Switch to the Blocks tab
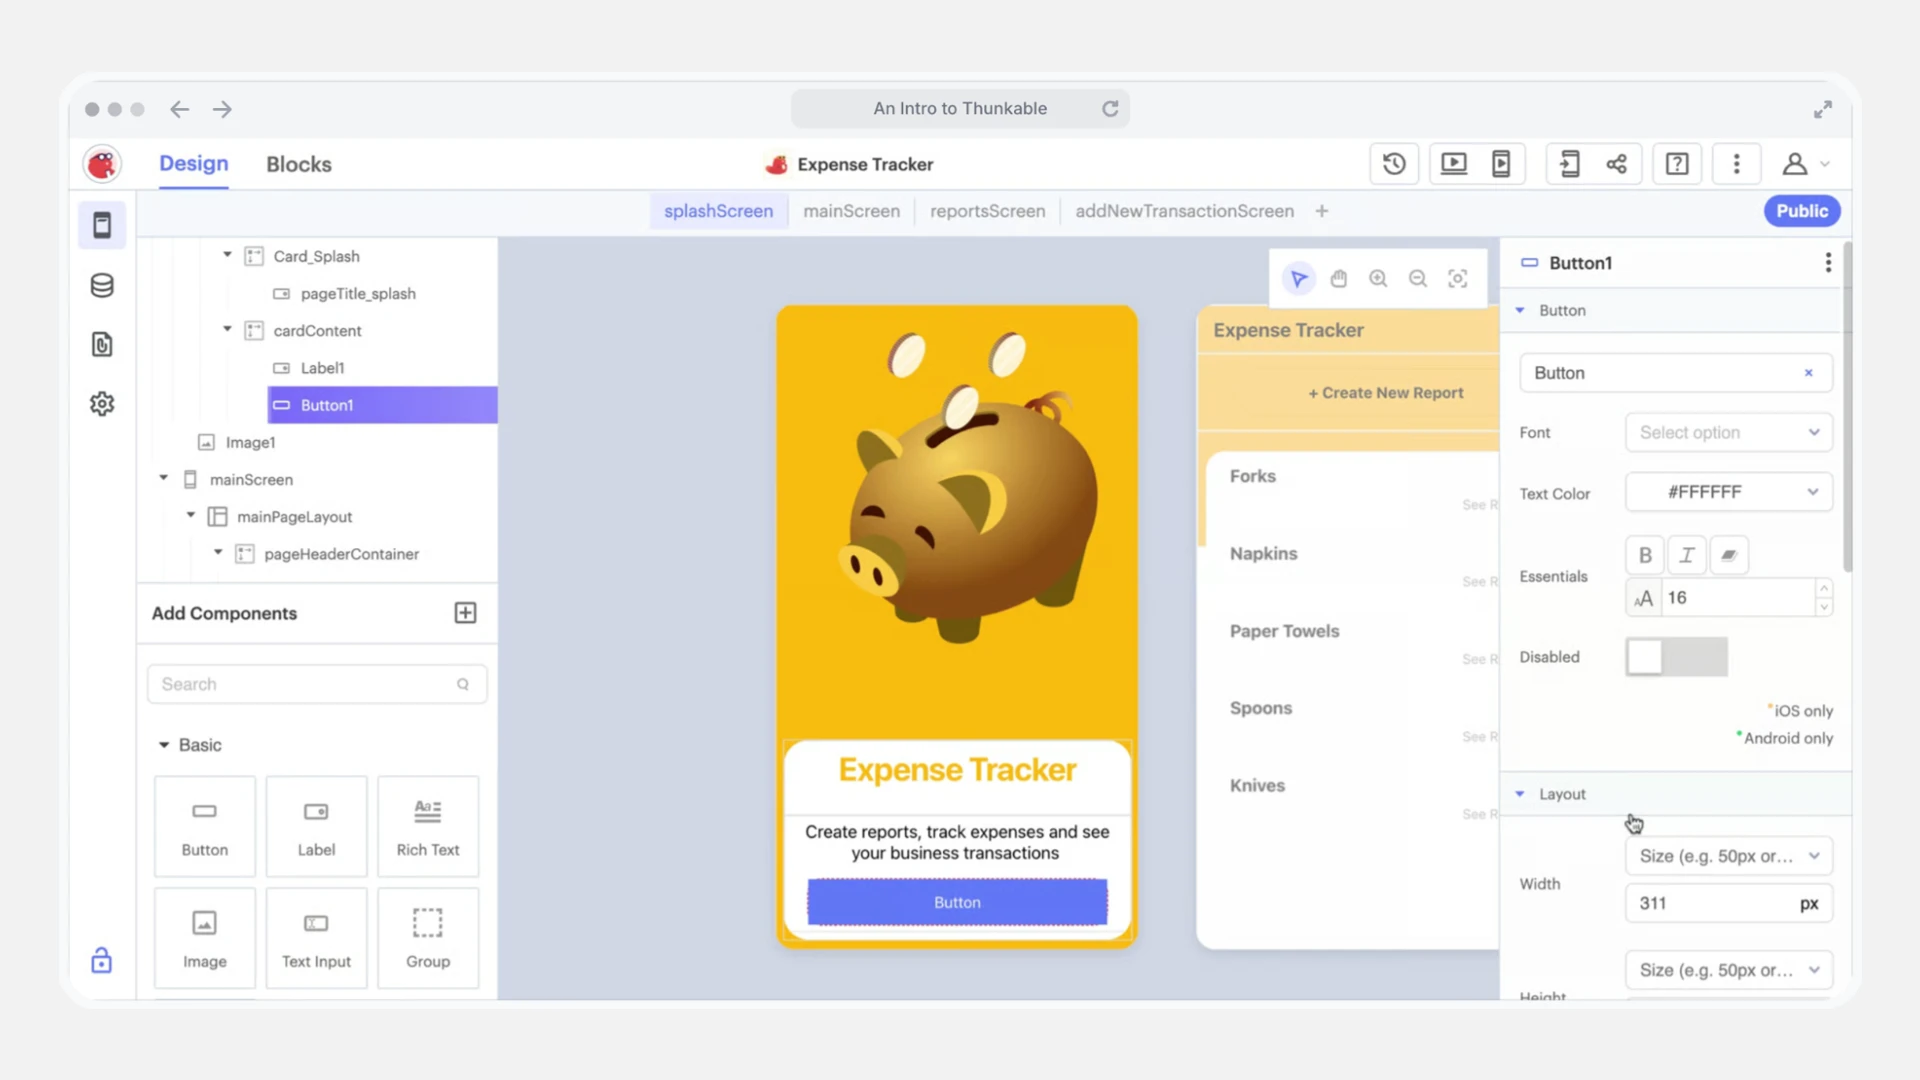The height and width of the screenshot is (1080, 1920). (x=298, y=165)
